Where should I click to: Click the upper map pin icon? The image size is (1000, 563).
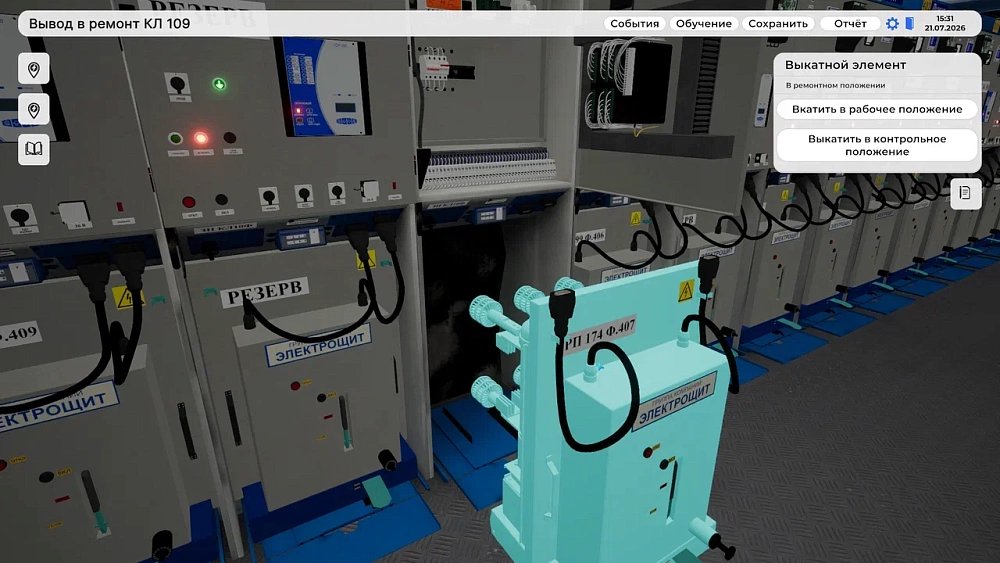(34, 69)
